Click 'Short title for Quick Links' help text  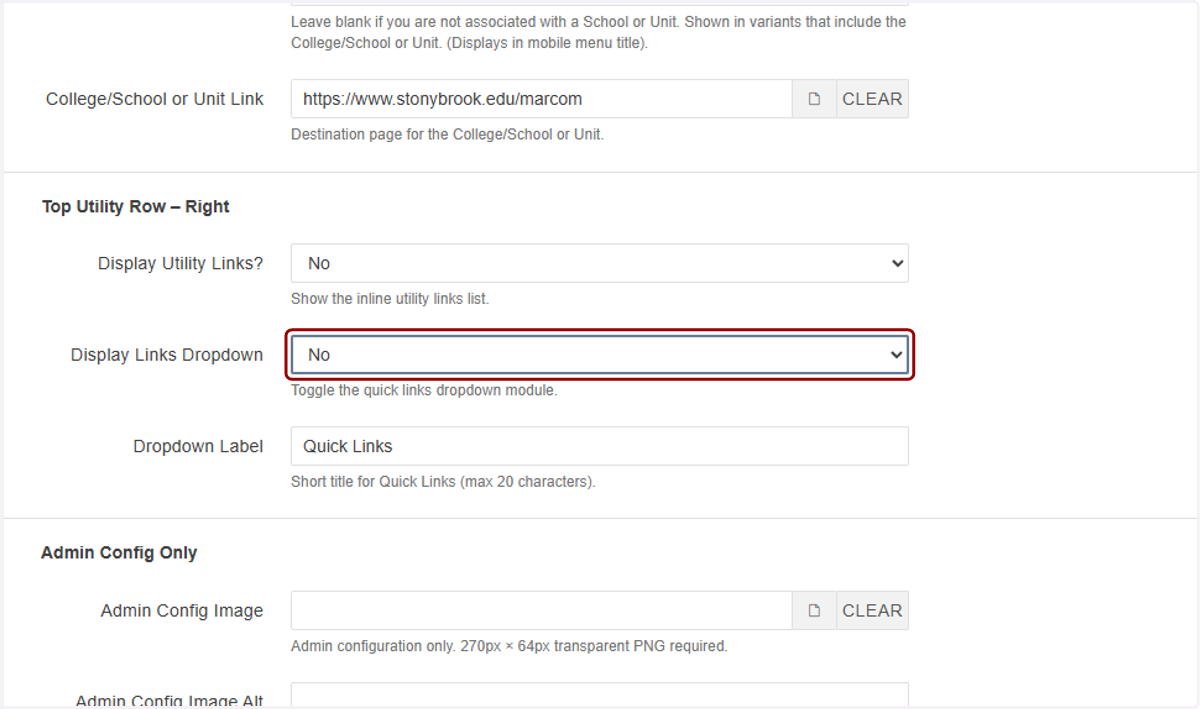click(x=443, y=482)
